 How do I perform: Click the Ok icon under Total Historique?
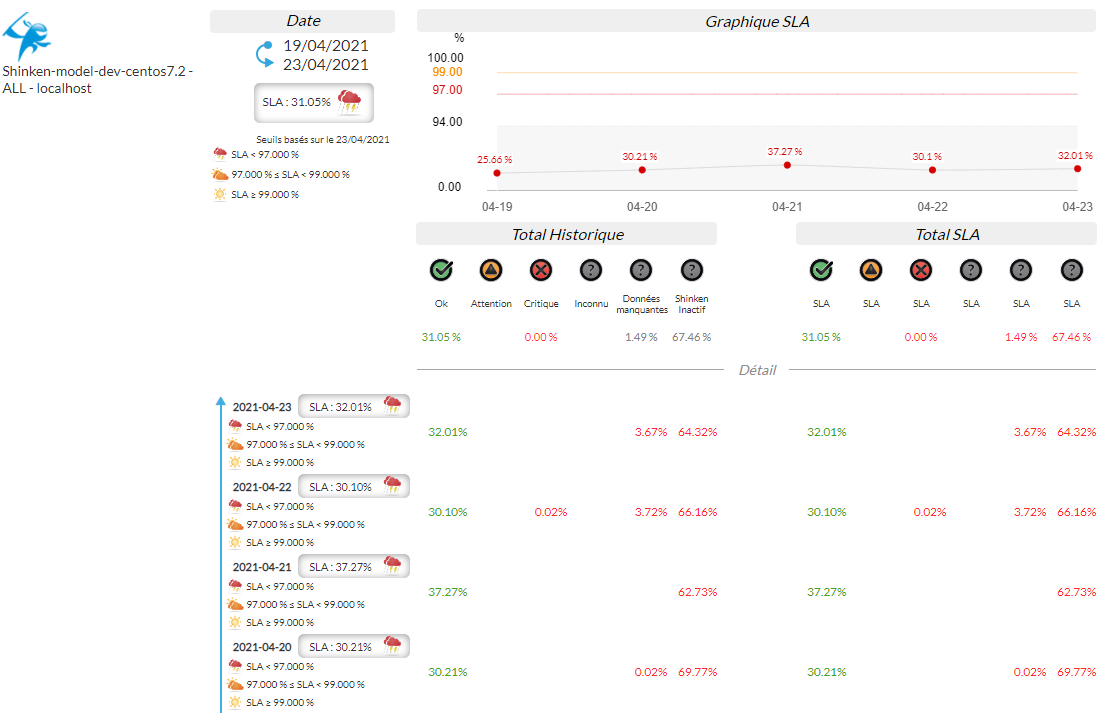tap(441, 270)
